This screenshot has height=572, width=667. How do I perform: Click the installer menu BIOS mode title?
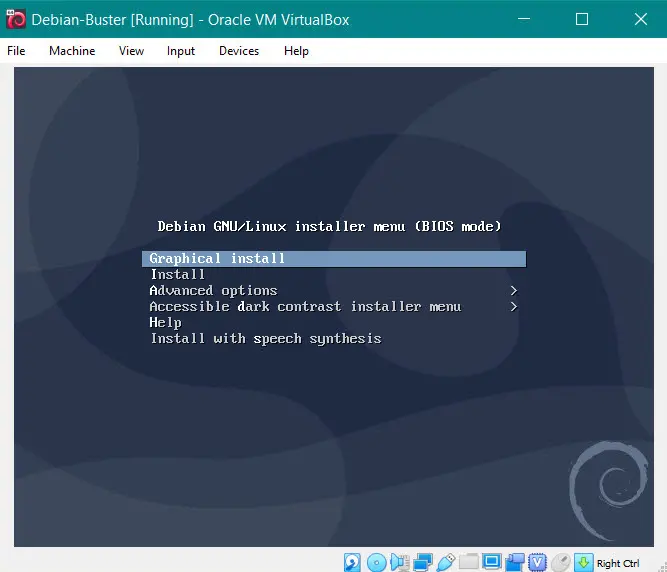(x=330, y=226)
